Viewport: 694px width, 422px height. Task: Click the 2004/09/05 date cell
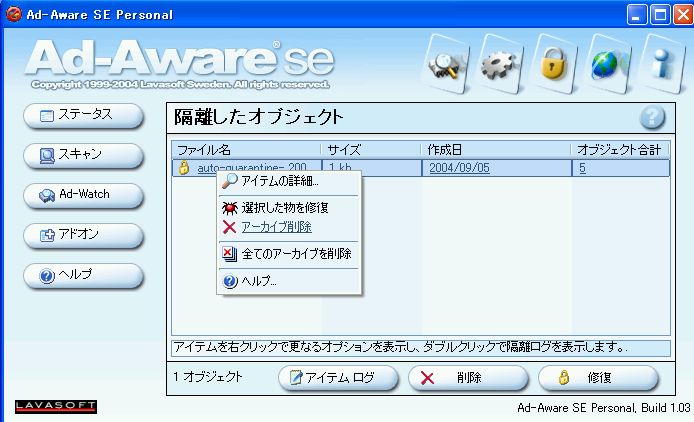497,168
